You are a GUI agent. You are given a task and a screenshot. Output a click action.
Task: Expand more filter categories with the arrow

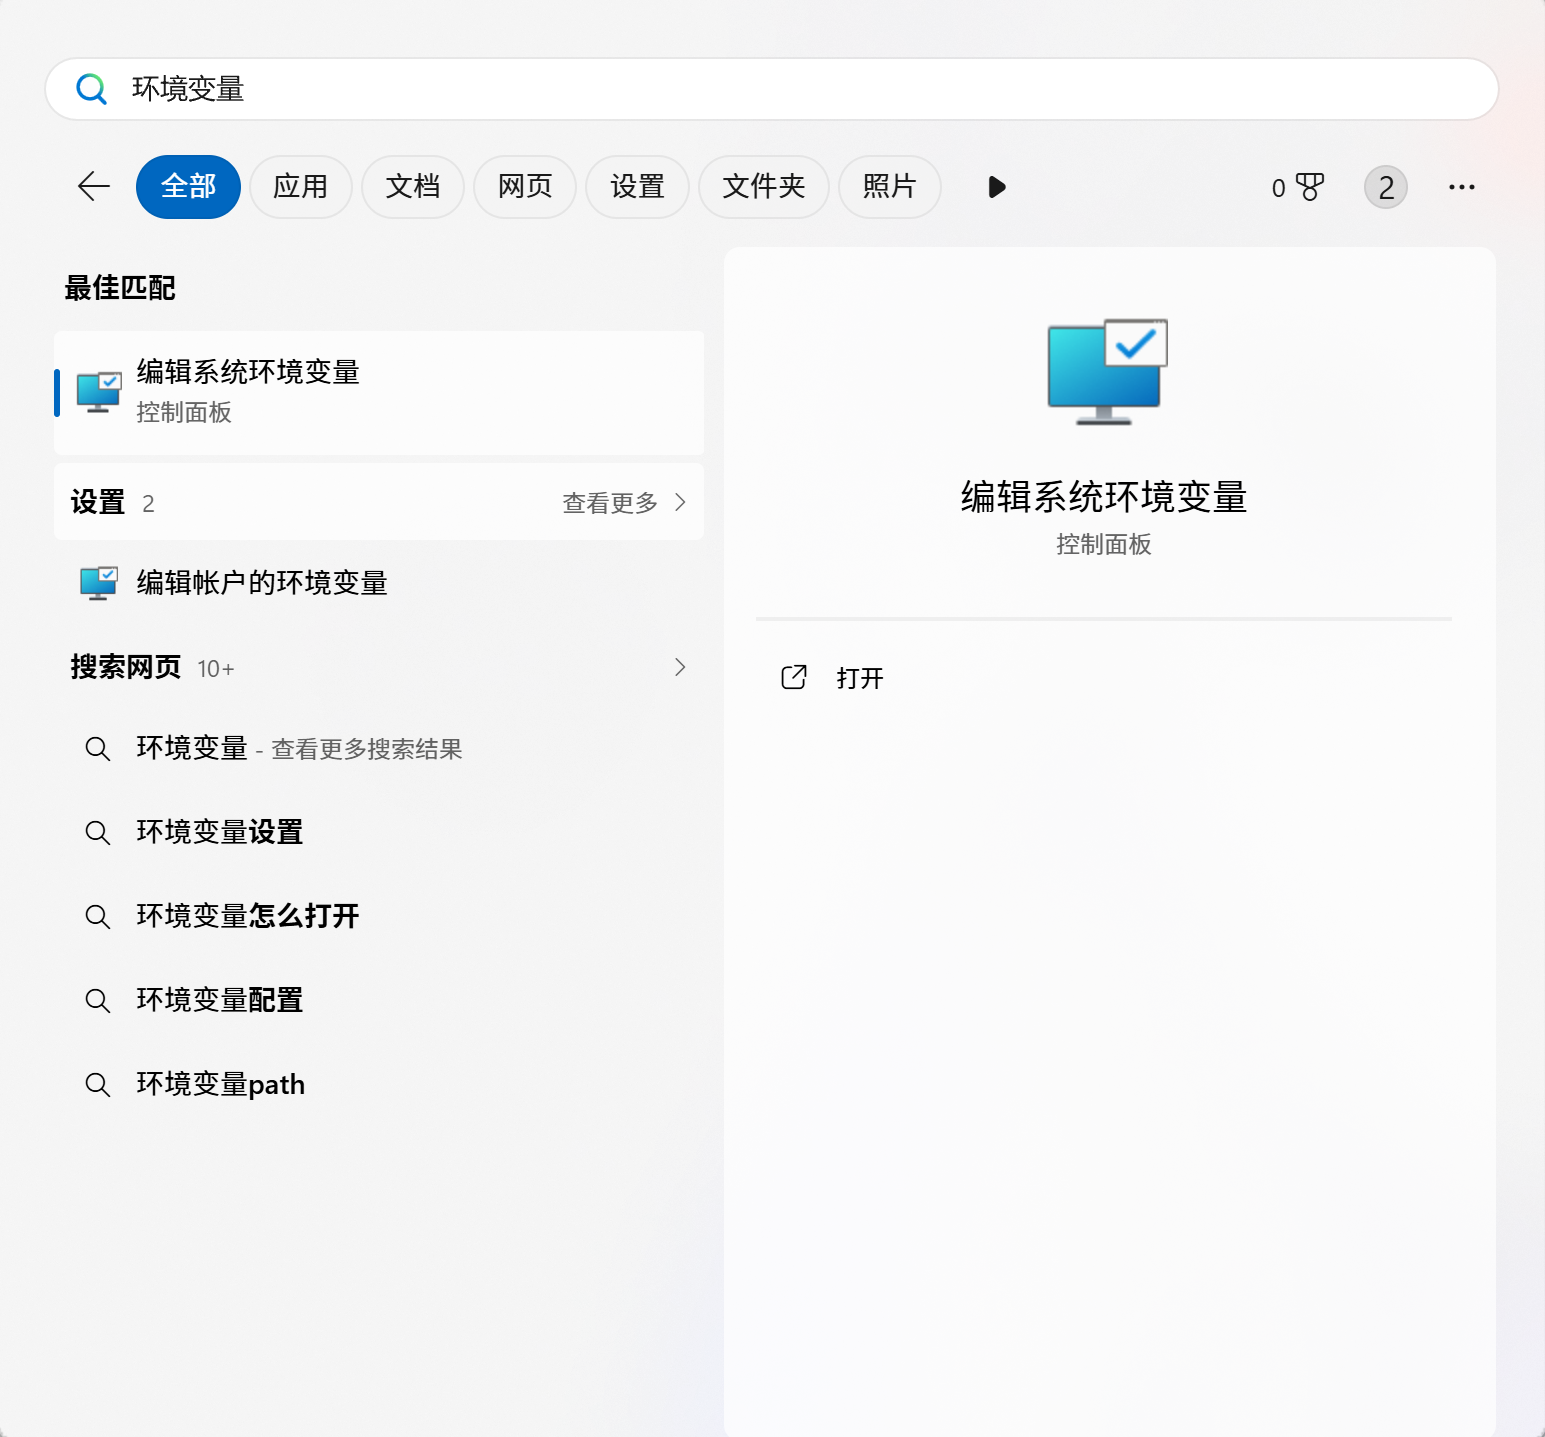pyautogui.click(x=996, y=187)
